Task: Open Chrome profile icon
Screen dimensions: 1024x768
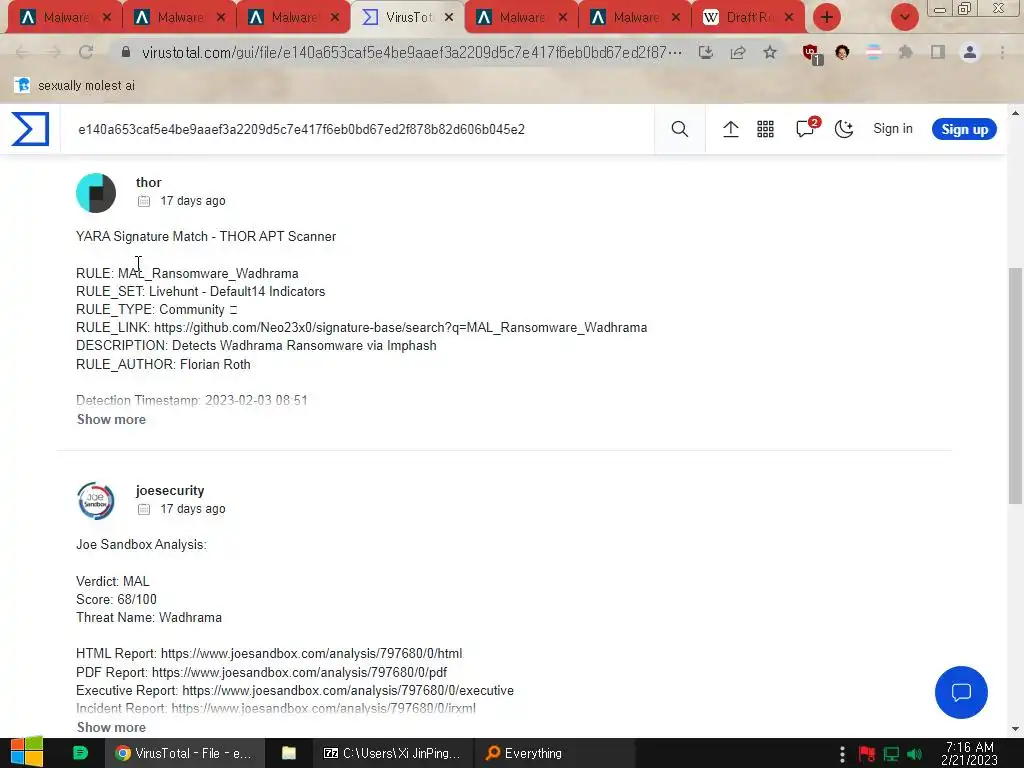Action: (x=970, y=52)
